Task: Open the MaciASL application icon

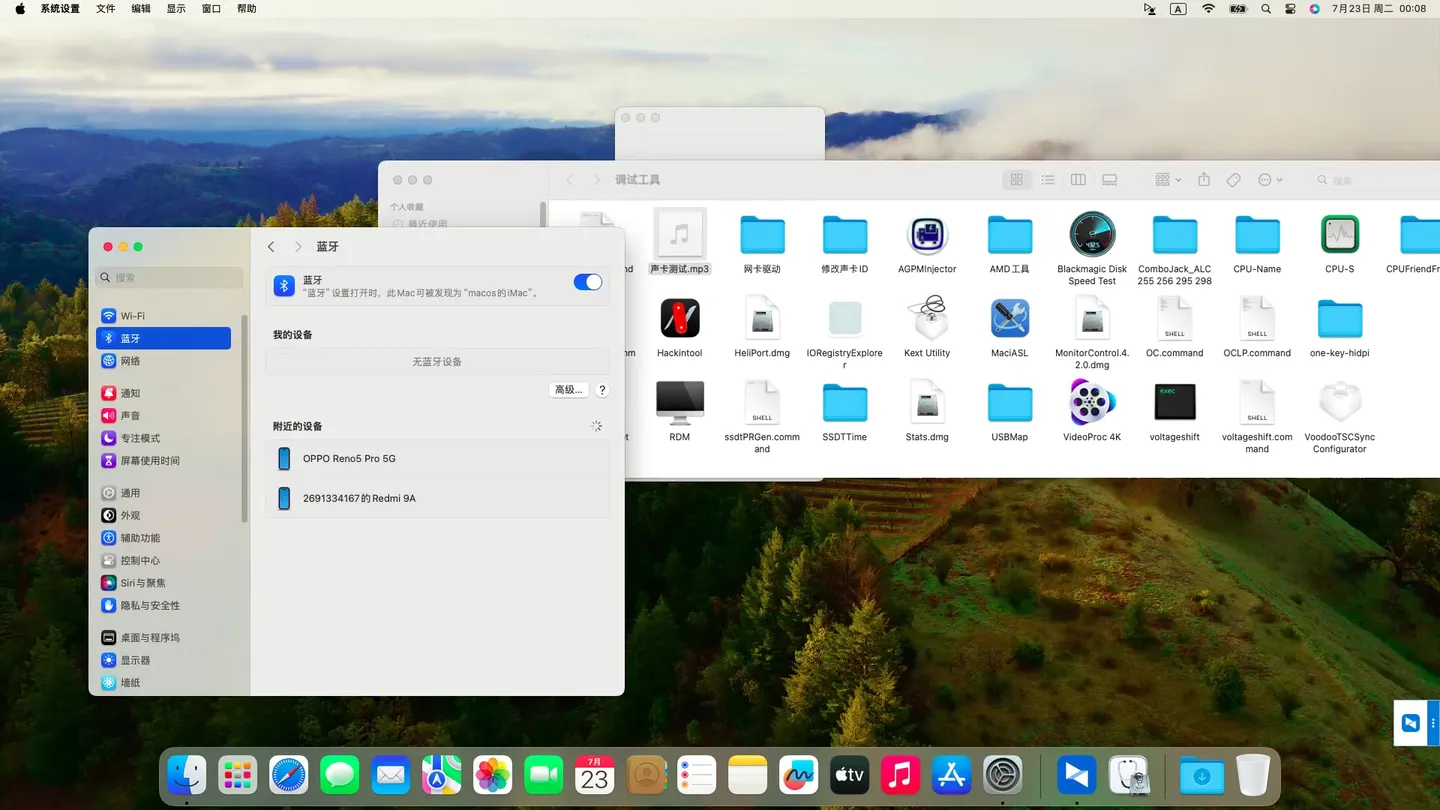Action: pyautogui.click(x=1009, y=319)
